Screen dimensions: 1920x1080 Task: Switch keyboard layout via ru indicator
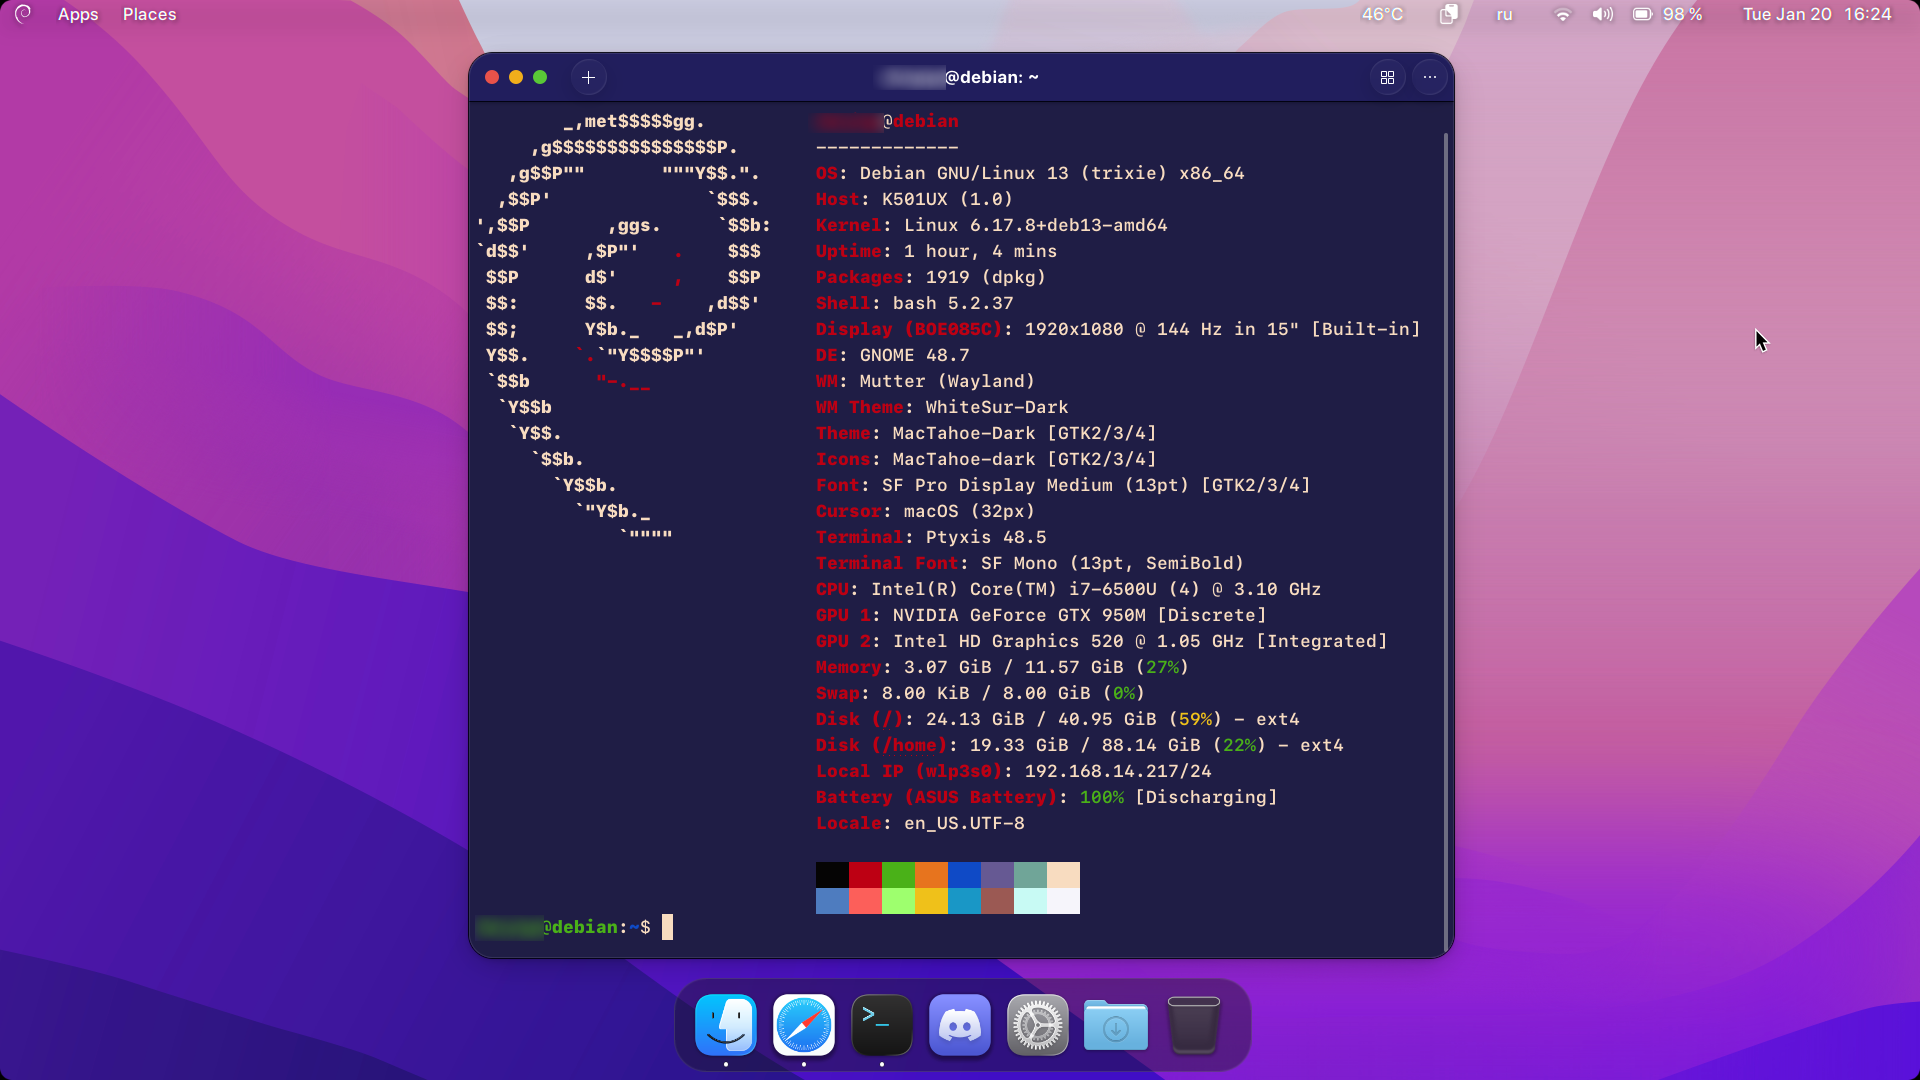point(1504,14)
